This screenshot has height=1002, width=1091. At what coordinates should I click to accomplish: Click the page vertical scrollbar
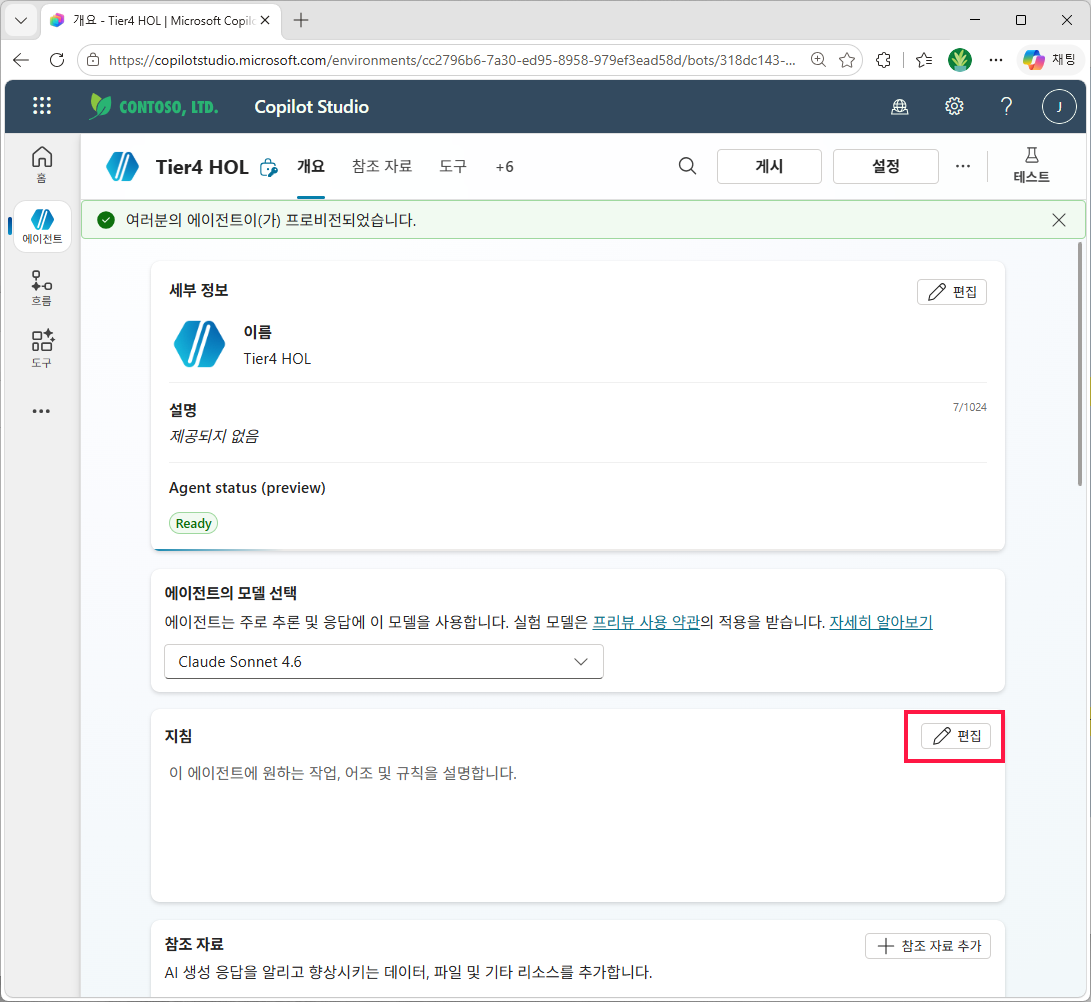pyautogui.click(x=1079, y=363)
